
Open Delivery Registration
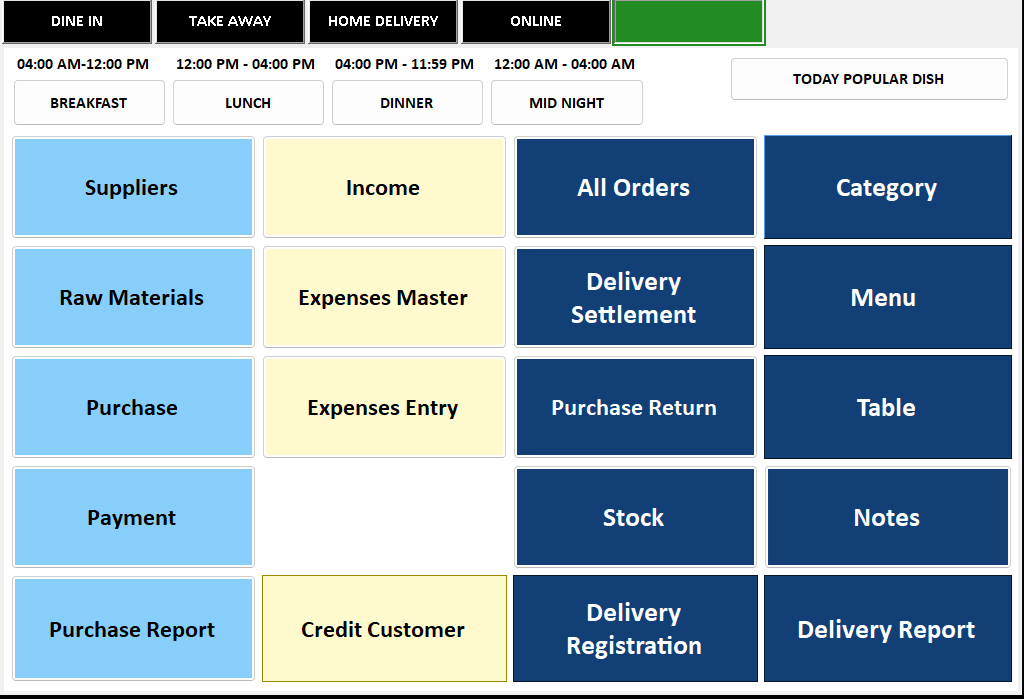635,628
